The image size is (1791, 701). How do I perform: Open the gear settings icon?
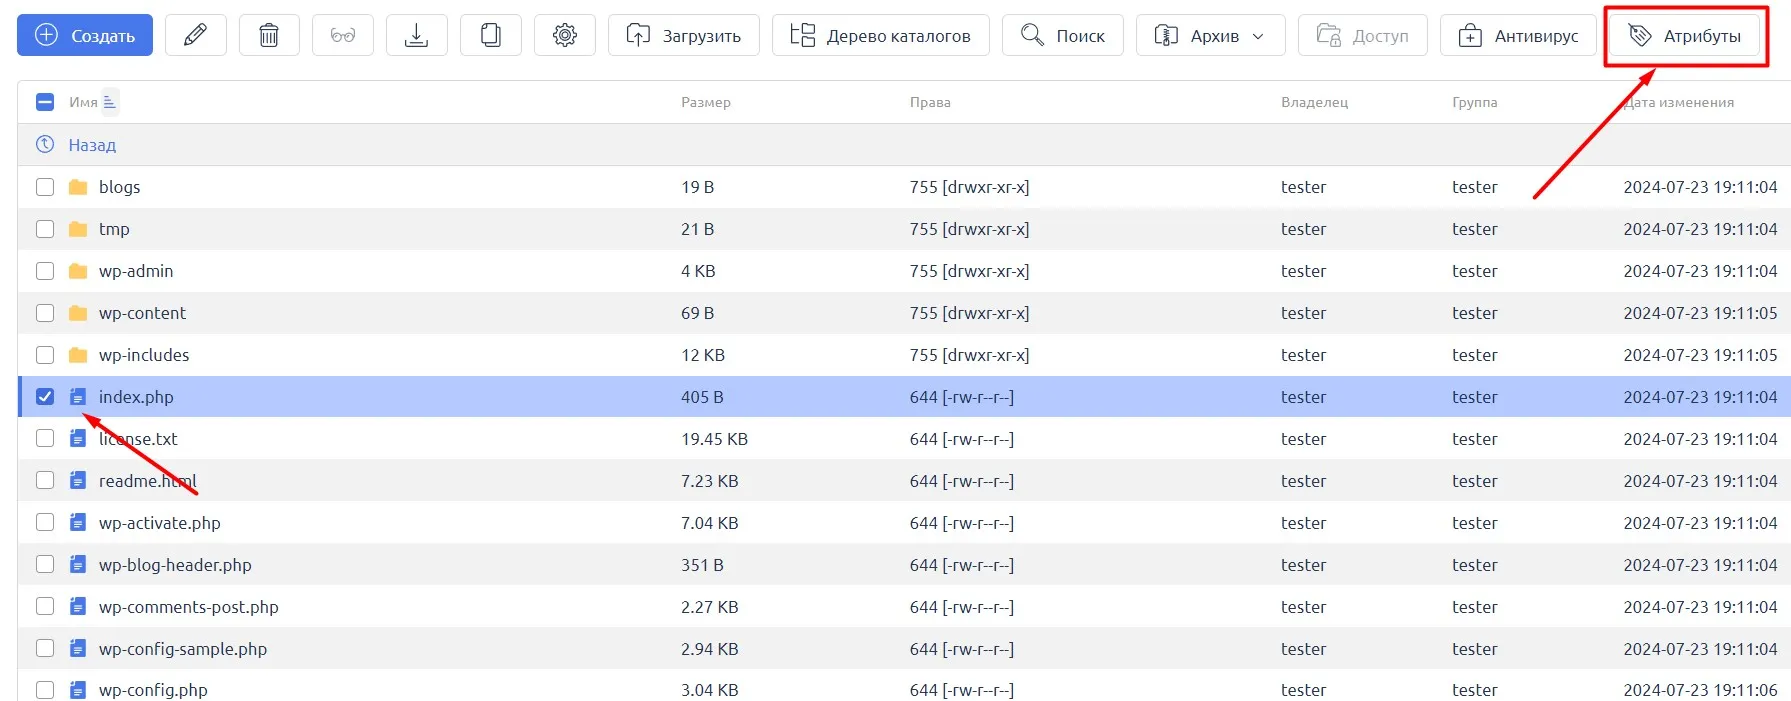point(565,35)
